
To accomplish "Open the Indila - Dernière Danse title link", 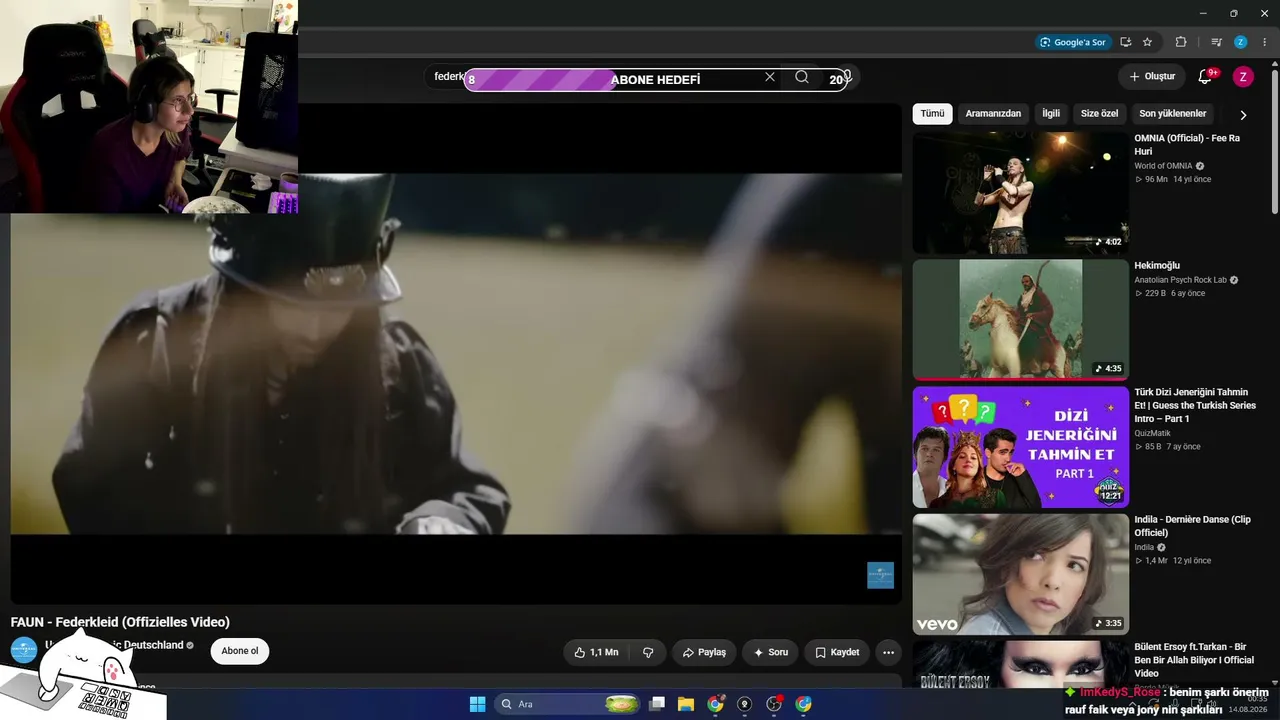I will (x=1192, y=526).
